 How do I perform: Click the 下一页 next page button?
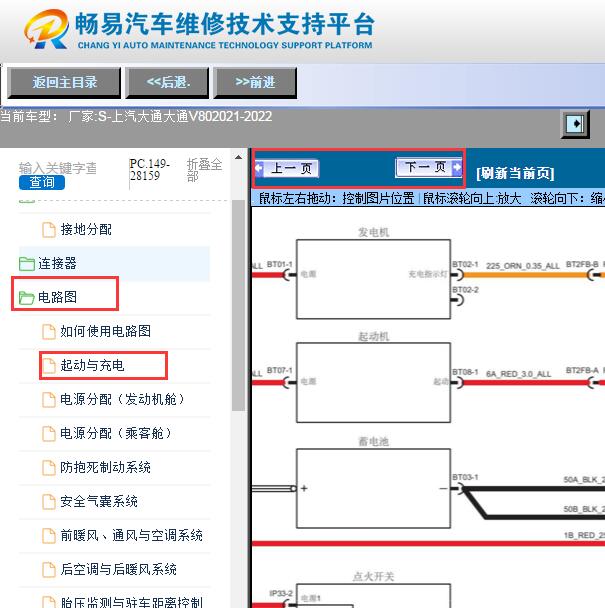429,168
